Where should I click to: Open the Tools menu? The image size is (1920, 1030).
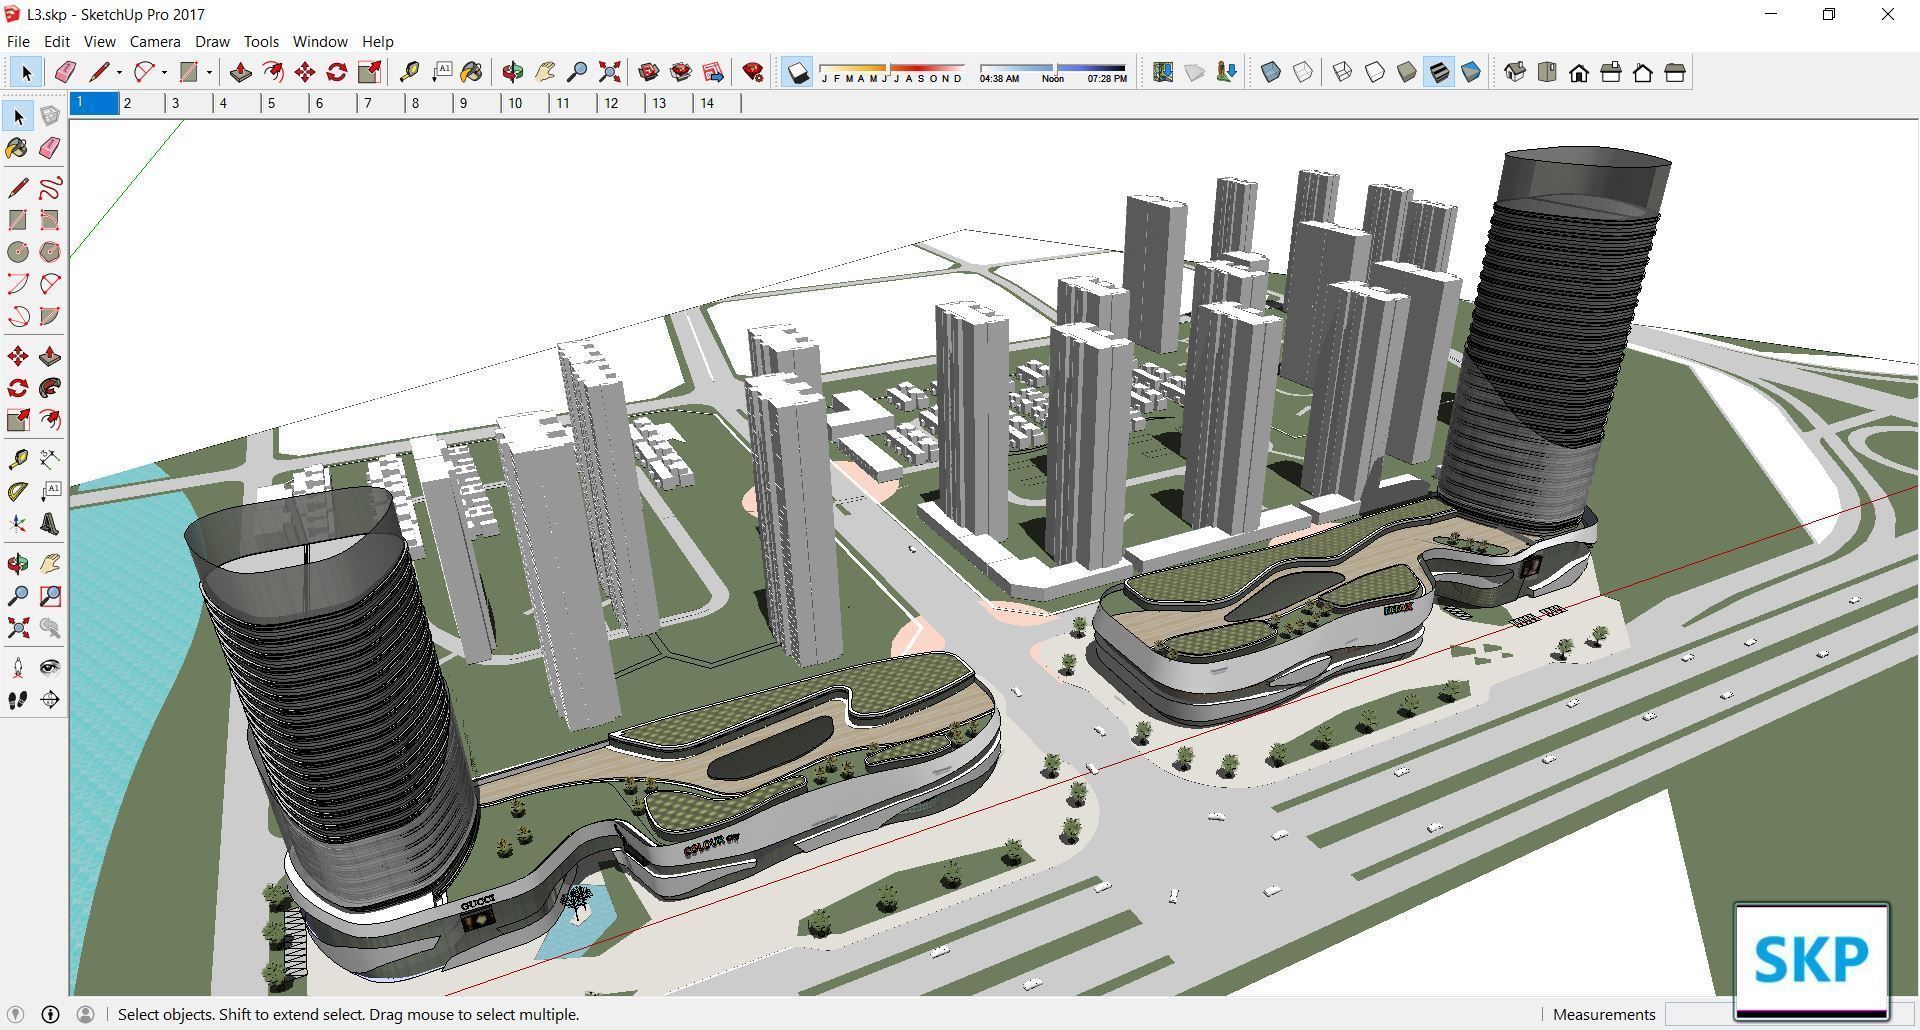(x=261, y=42)
